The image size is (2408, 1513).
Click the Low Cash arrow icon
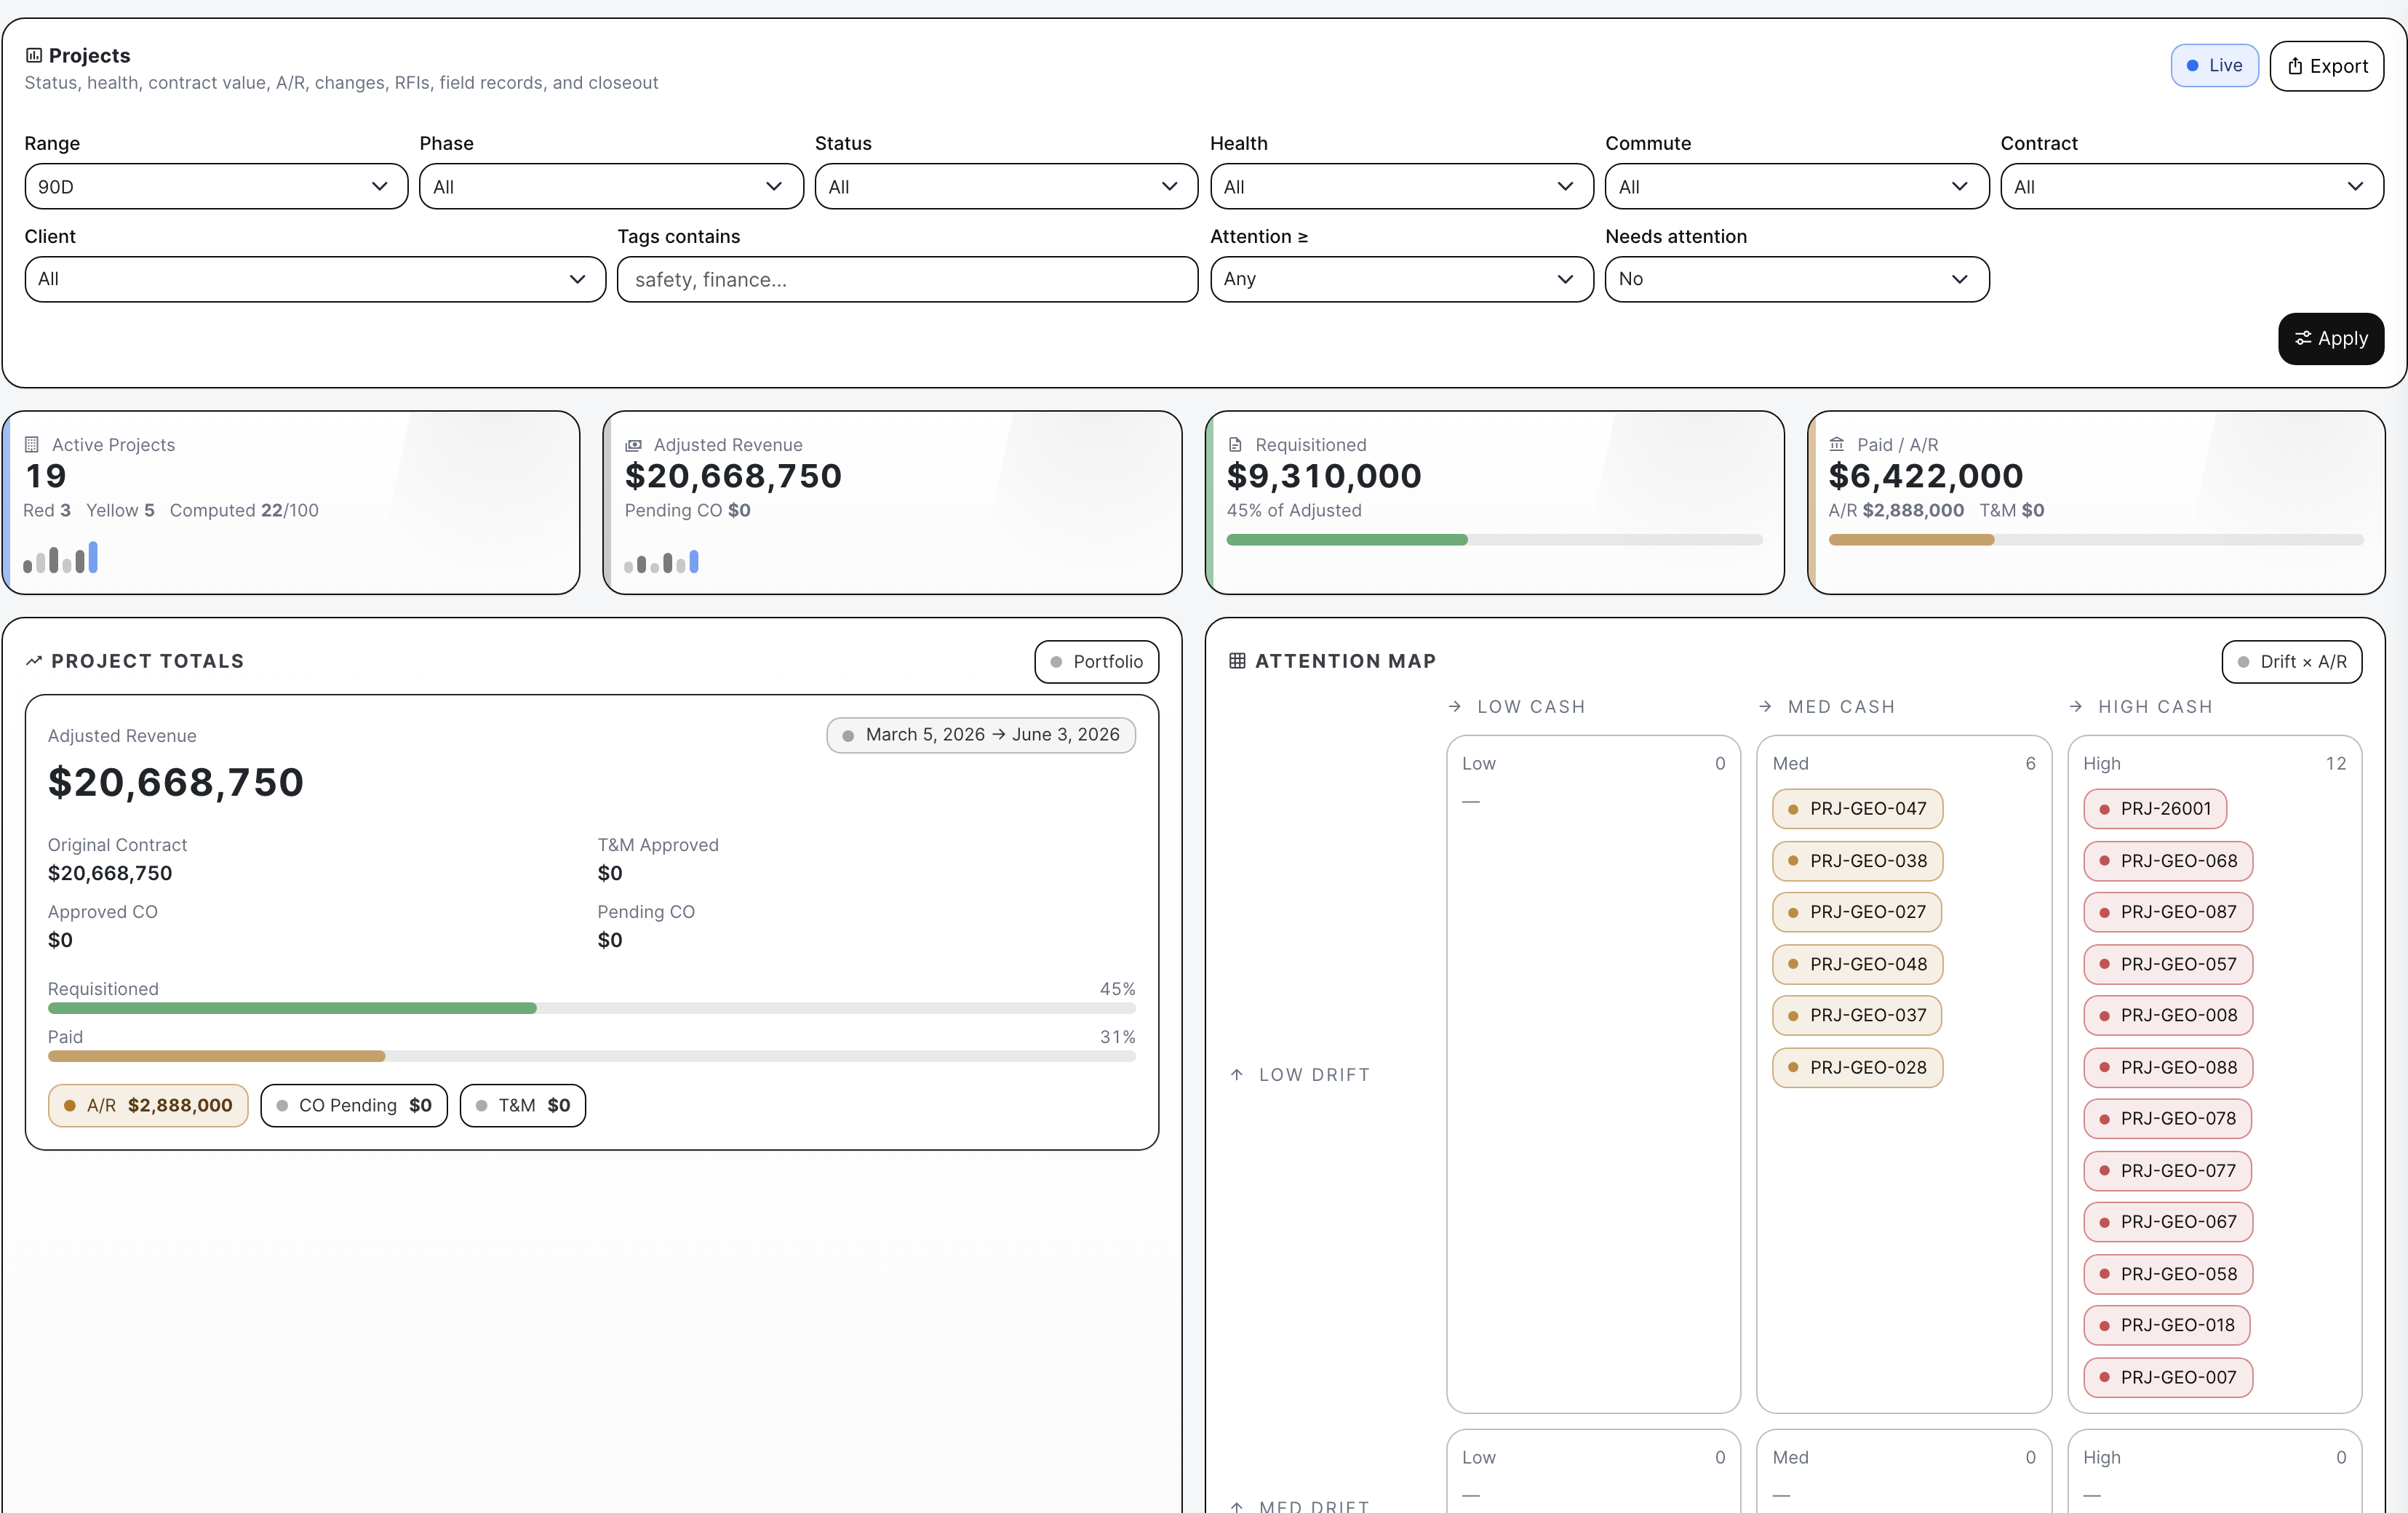tap(1455, 706)
